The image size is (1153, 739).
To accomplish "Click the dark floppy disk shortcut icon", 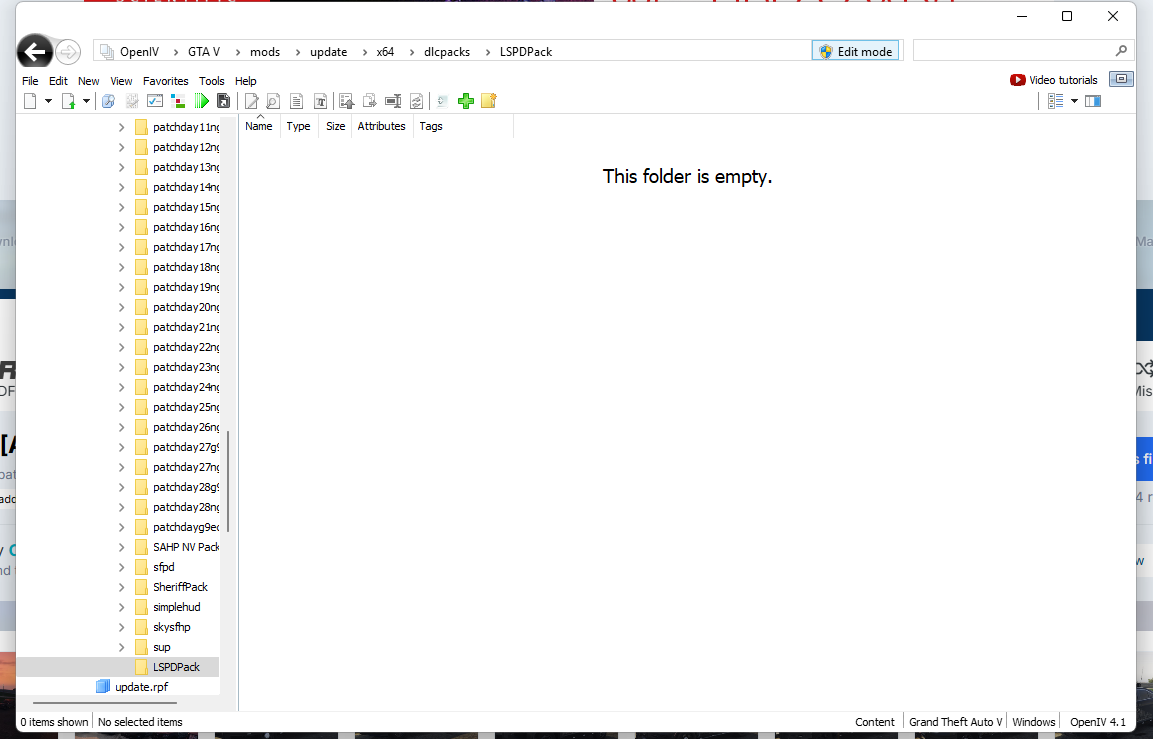I will click(224, 101).
